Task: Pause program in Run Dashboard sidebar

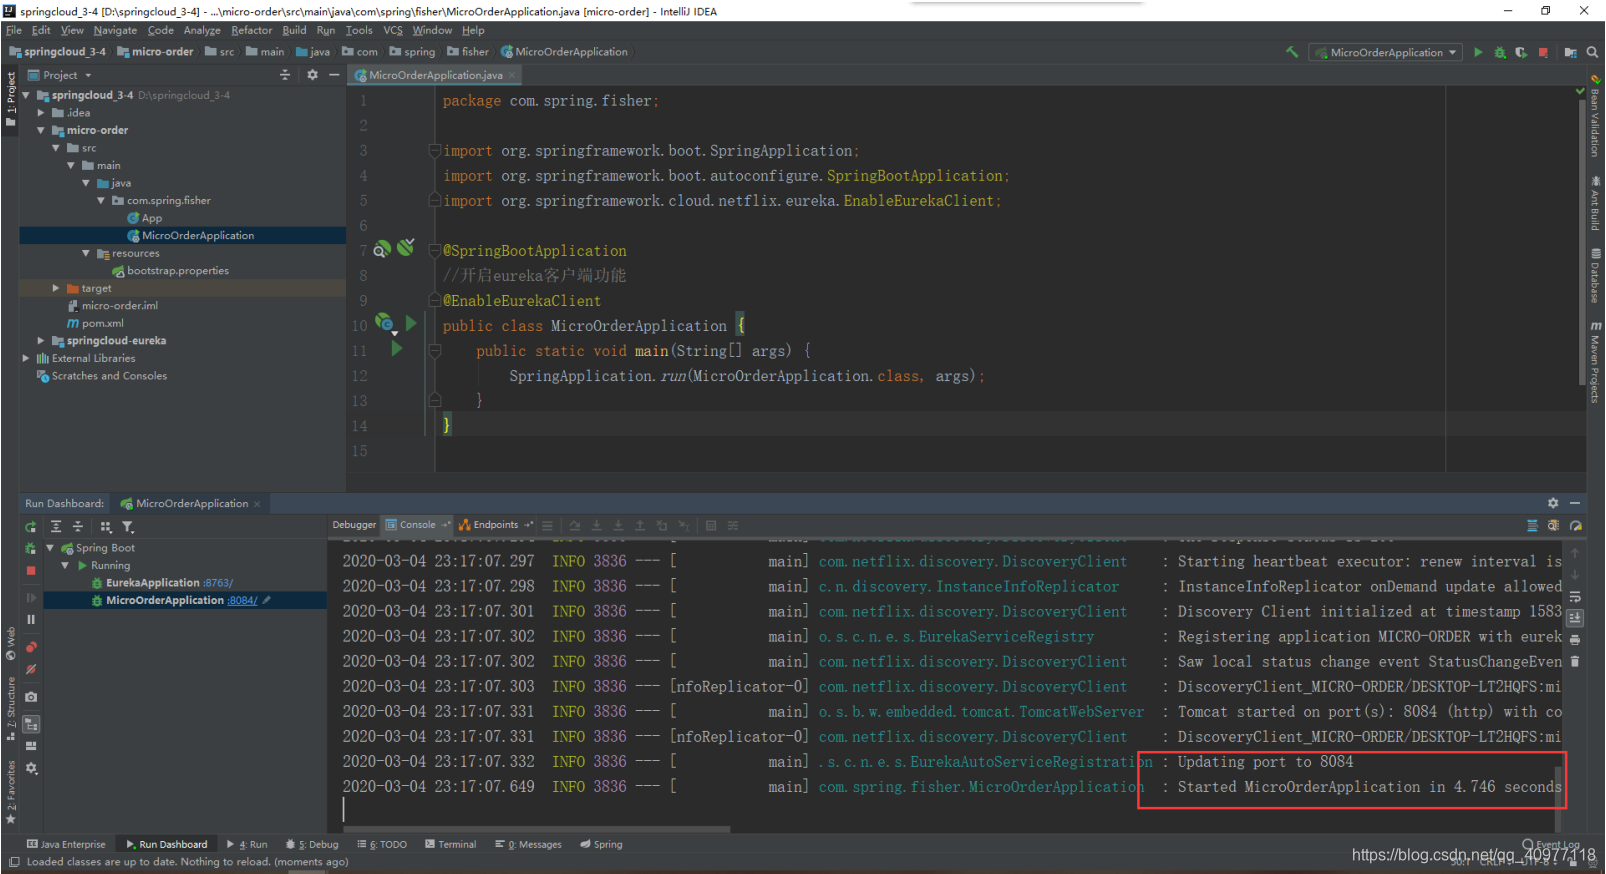Action: pos(31,619)
